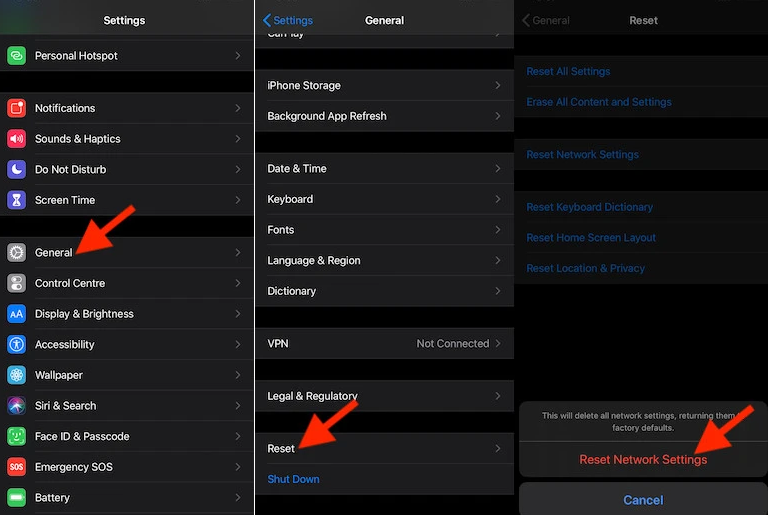This screenshot has height=515, width=768.
Task: Tap the Screen Time hourglass icon
Action: point(16,200)
